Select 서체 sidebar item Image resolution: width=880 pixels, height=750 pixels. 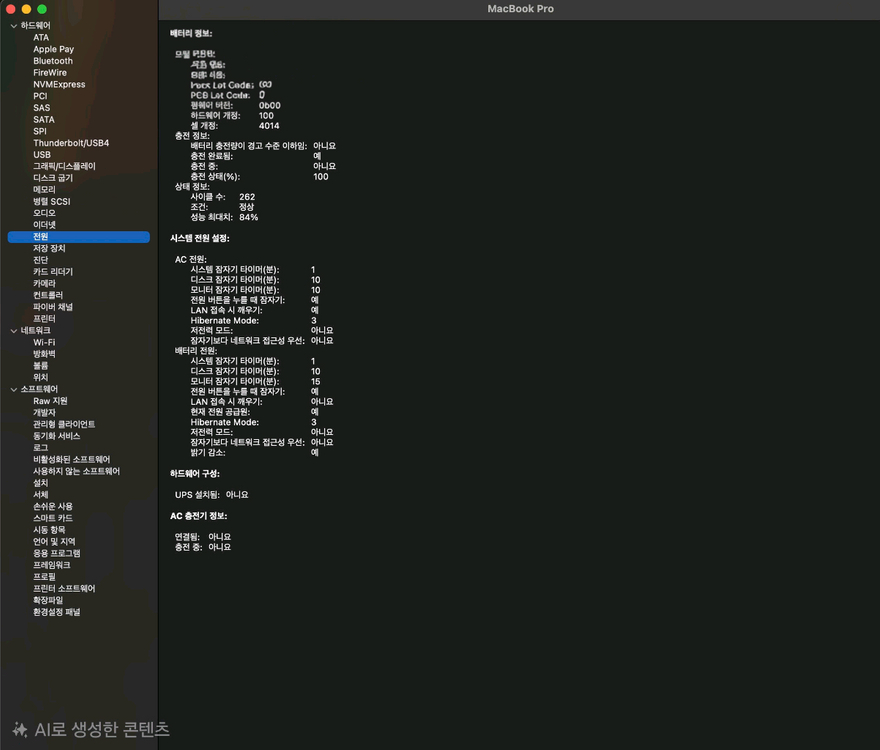click(x=40, y=495)
